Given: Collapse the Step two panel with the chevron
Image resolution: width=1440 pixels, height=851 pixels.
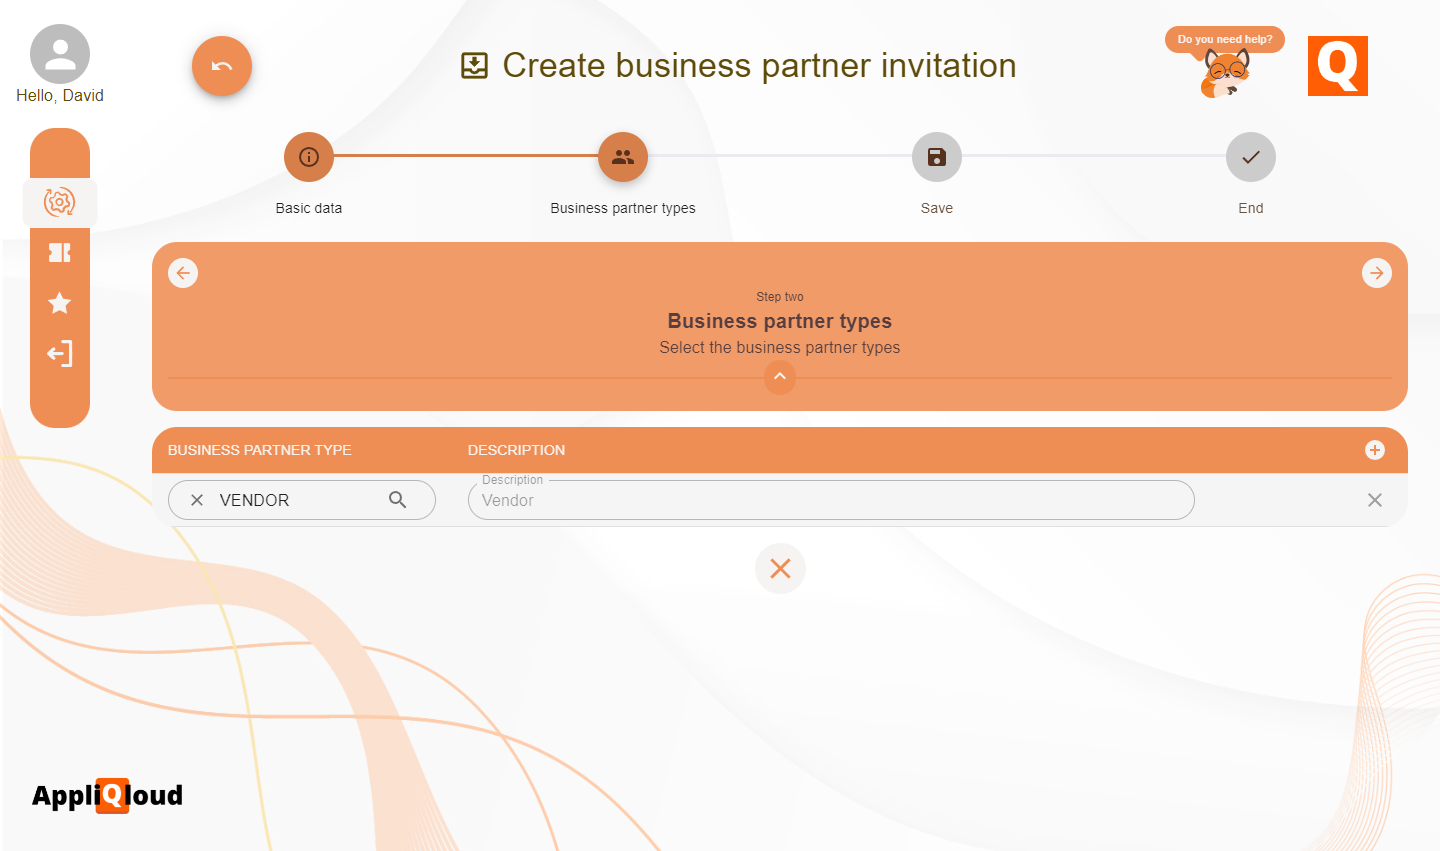Looking at the screenshot, I should [x=780, y=377].
